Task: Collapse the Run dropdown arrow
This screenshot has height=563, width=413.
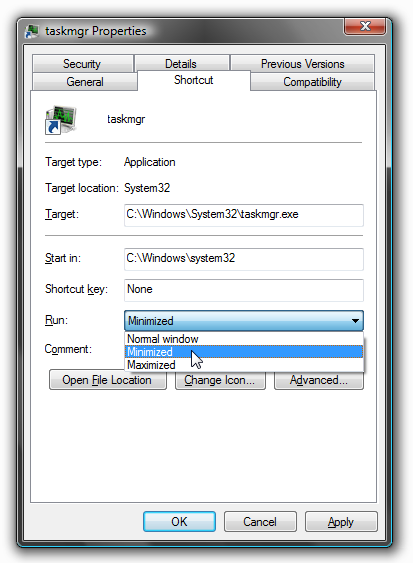Action: coord(355,321)
